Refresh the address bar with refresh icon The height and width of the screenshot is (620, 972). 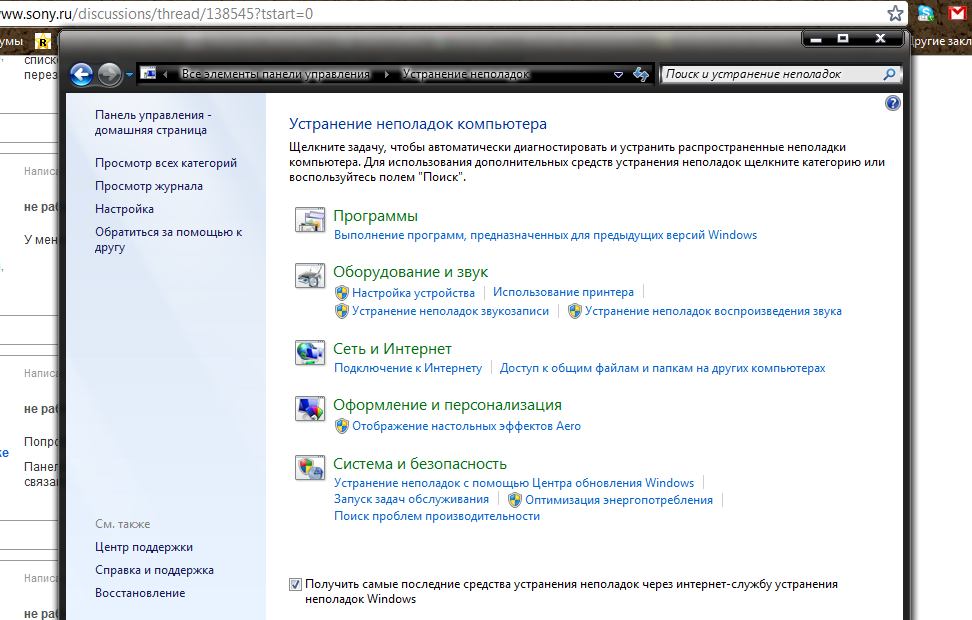pyautogui.click(x=642, y=74)
